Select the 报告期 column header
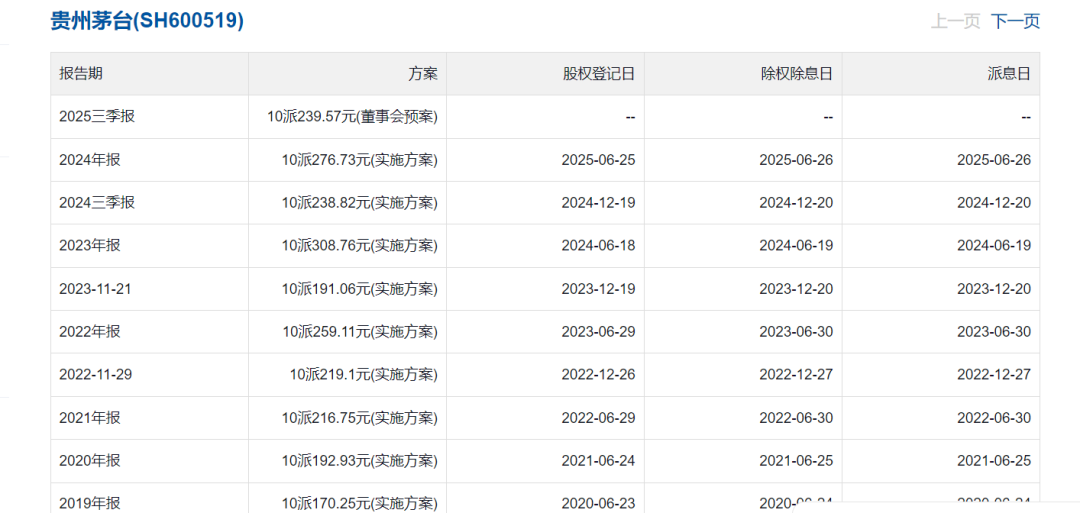This screenshot has width=1080, height=513. [x=81, y=74]
